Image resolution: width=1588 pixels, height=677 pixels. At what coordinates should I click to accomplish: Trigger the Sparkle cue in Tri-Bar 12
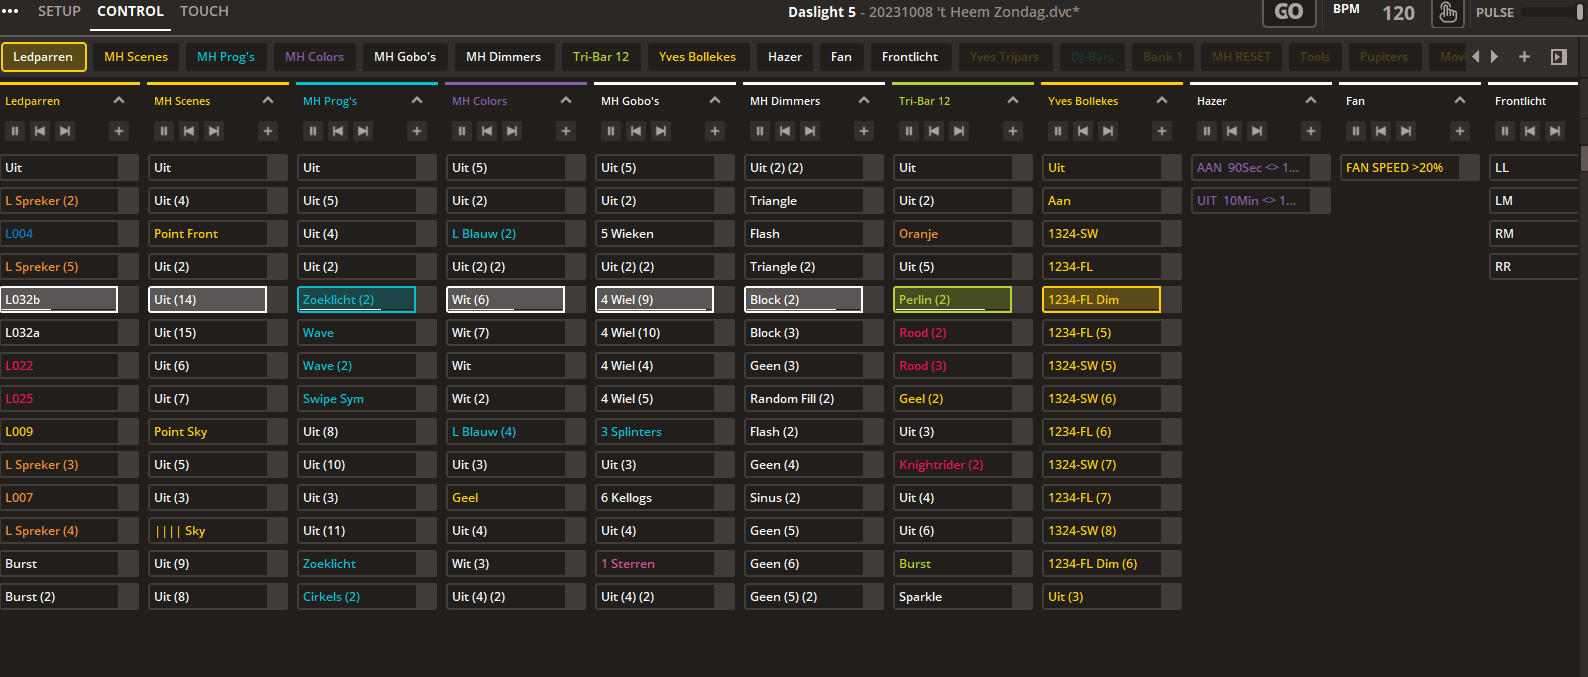point(952,597)
